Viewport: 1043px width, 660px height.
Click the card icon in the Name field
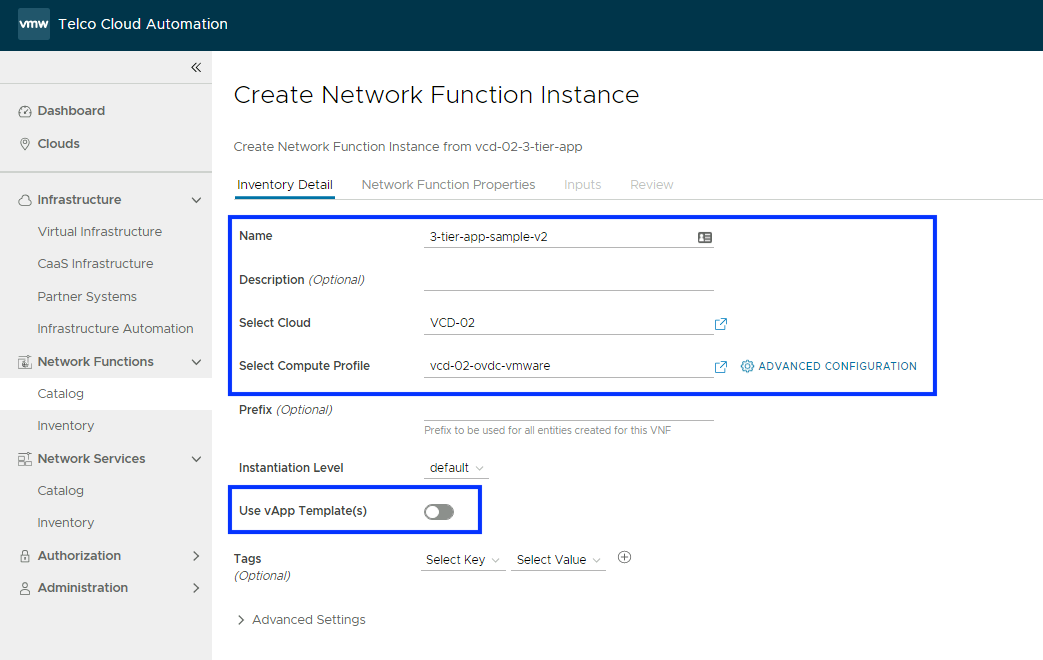[705, 238]
